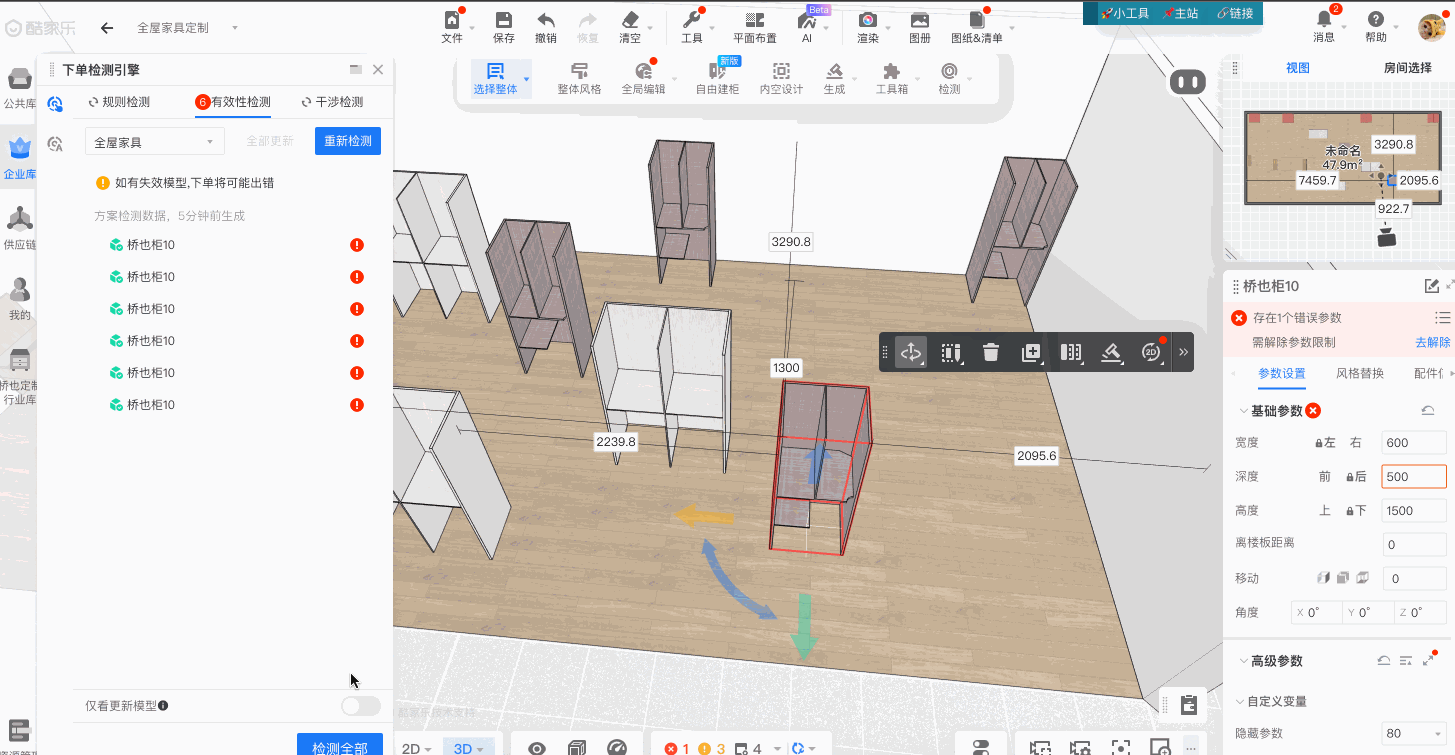Toggle the 仅看更新模型 switch
The image size is (1455, 755).
tap(360, 706)
